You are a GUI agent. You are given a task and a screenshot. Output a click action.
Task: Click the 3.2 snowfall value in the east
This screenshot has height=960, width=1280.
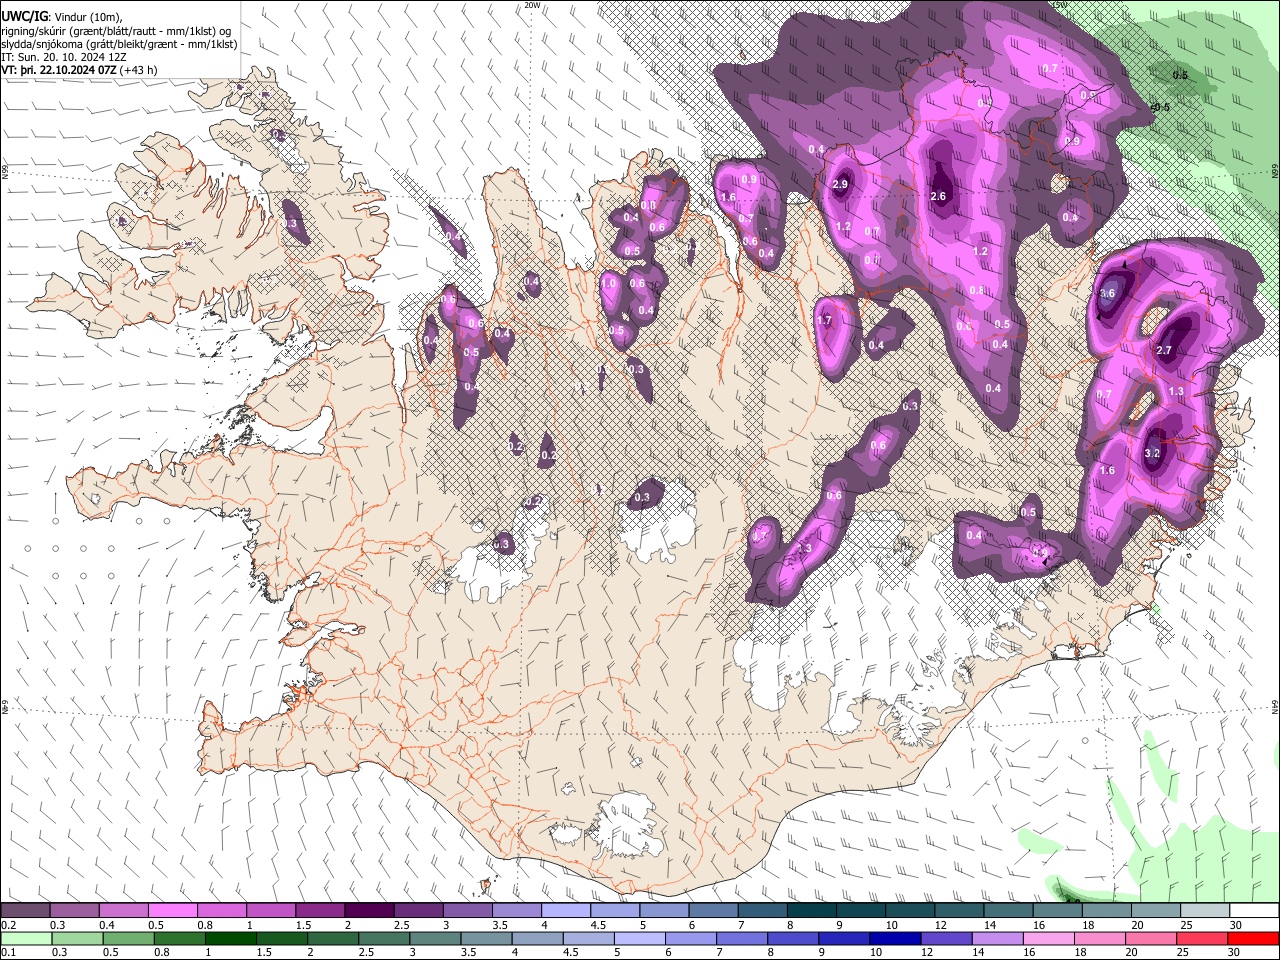click(1151, 453)
